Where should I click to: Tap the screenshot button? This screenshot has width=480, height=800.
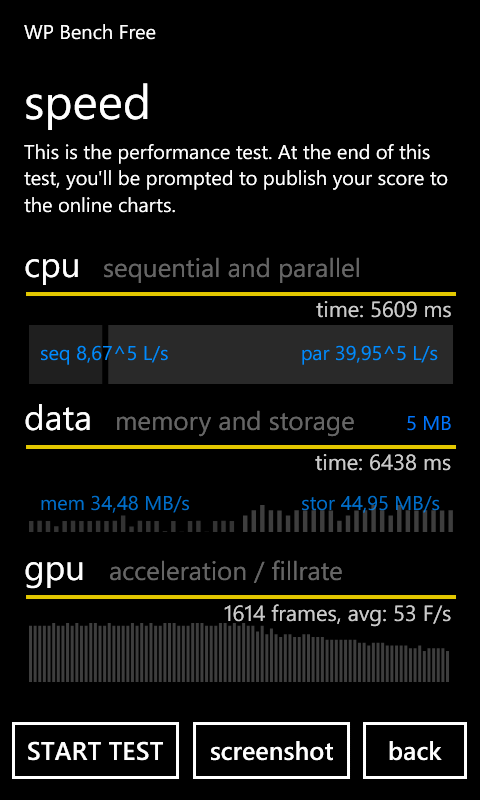coord(271,751)
